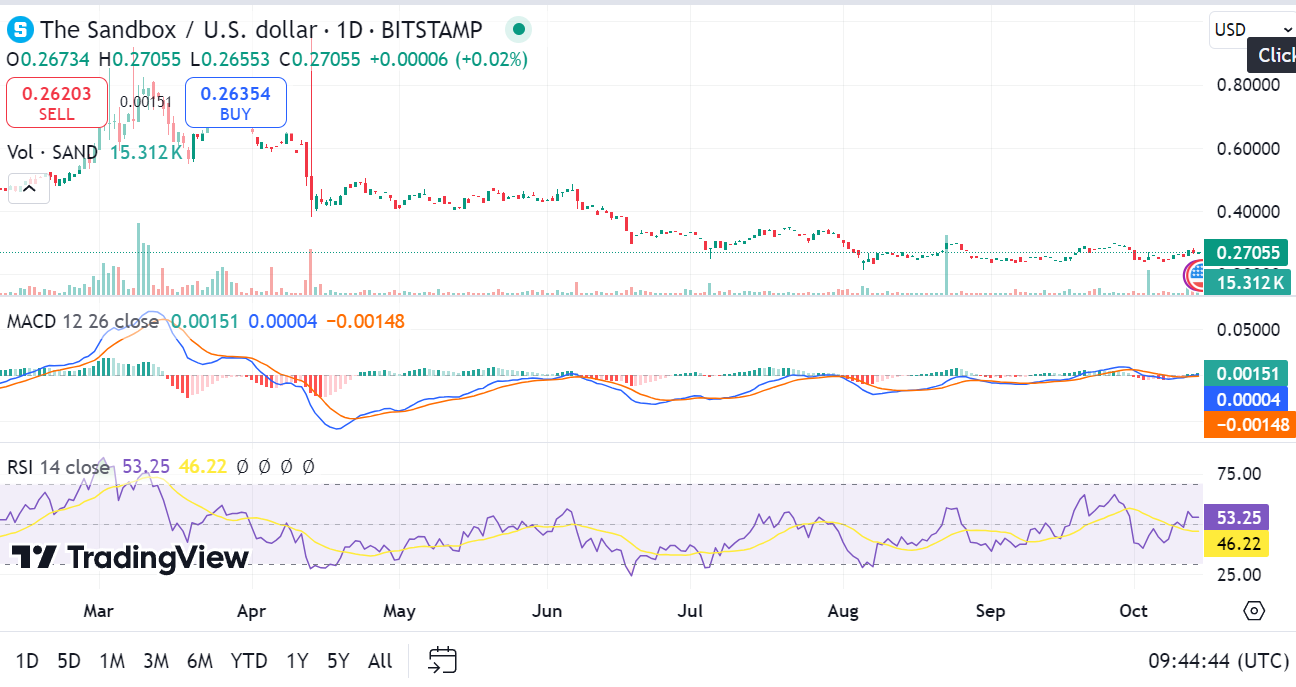
Task: Select the 6M timeframe tab
Action: click(199, 661)
